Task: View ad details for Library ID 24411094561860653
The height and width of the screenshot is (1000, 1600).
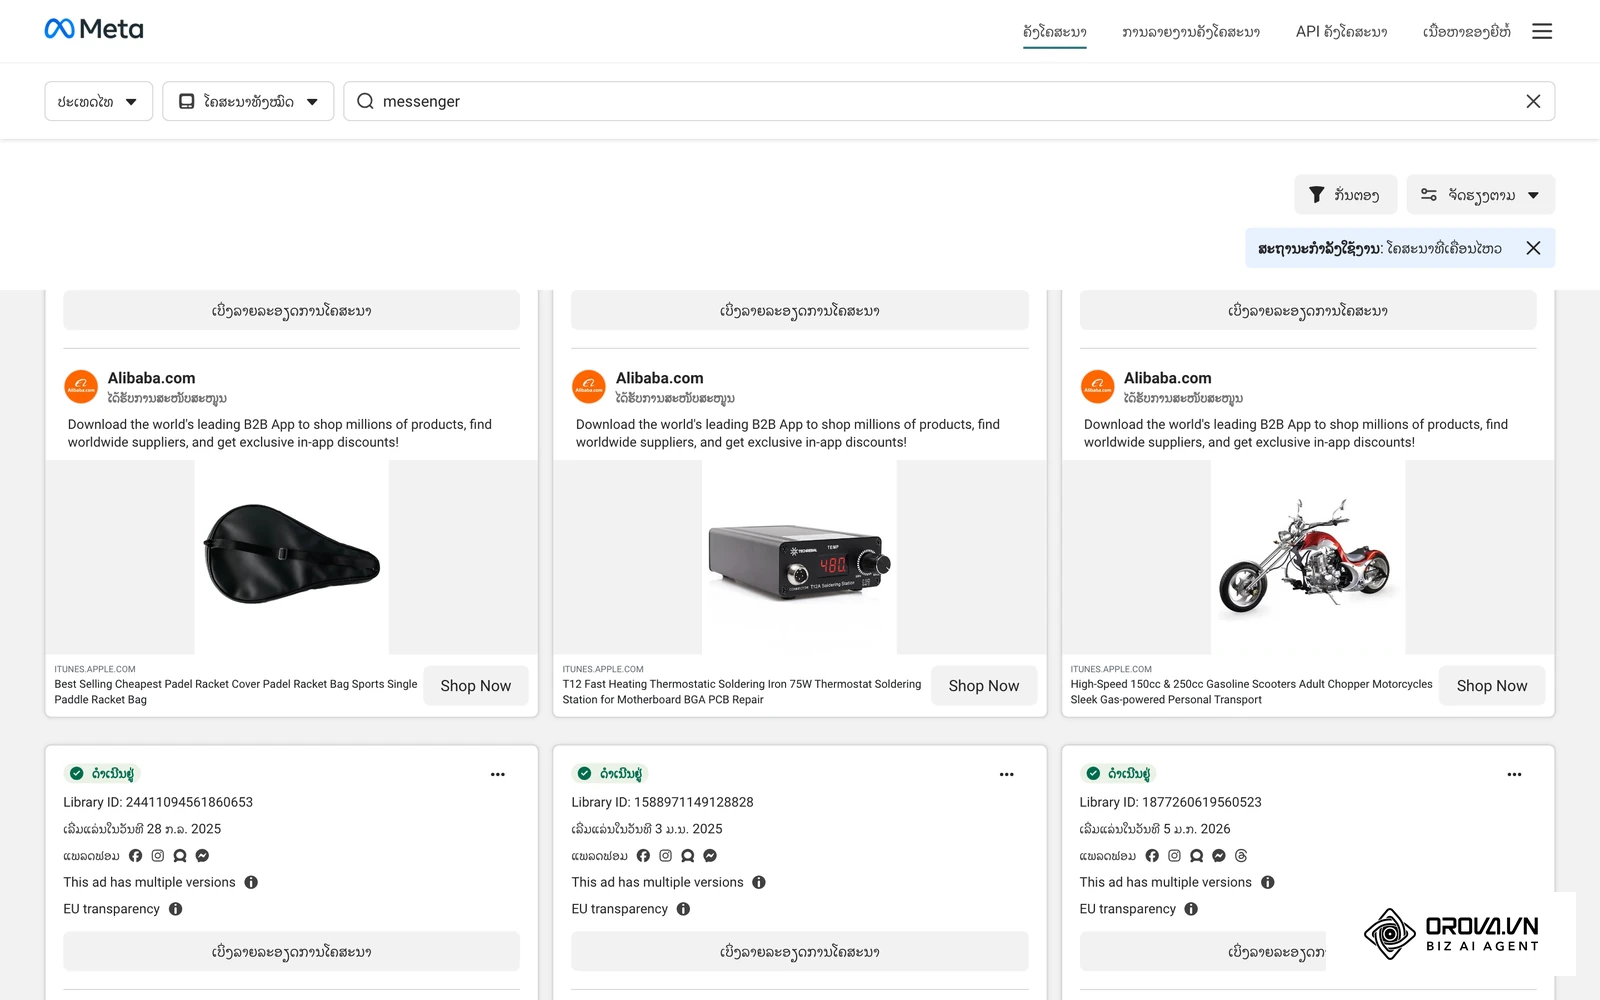Action: [291, 952]
